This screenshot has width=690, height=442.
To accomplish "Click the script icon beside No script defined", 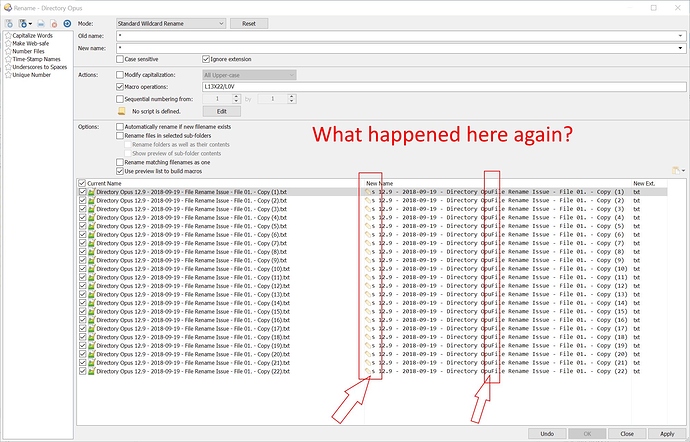I will click(x=121, y=111).
